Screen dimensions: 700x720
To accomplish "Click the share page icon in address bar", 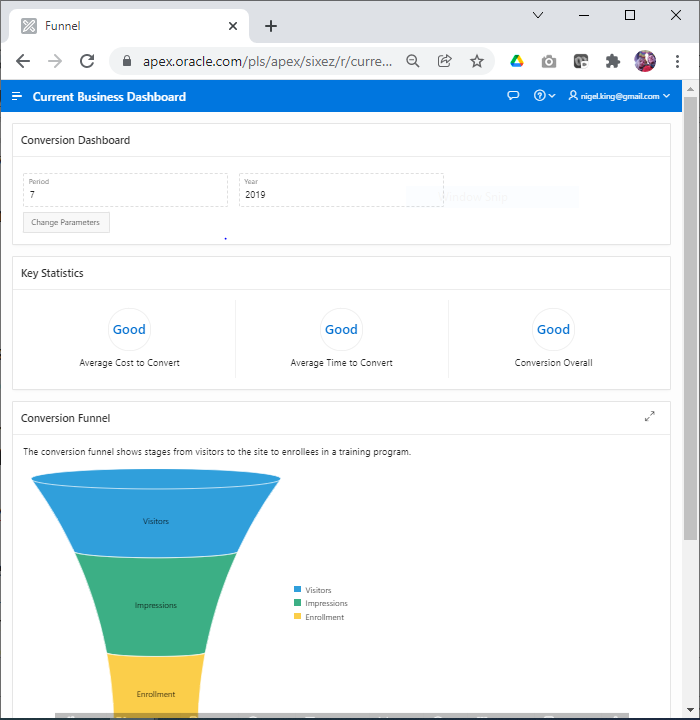I will coord(445,61).
